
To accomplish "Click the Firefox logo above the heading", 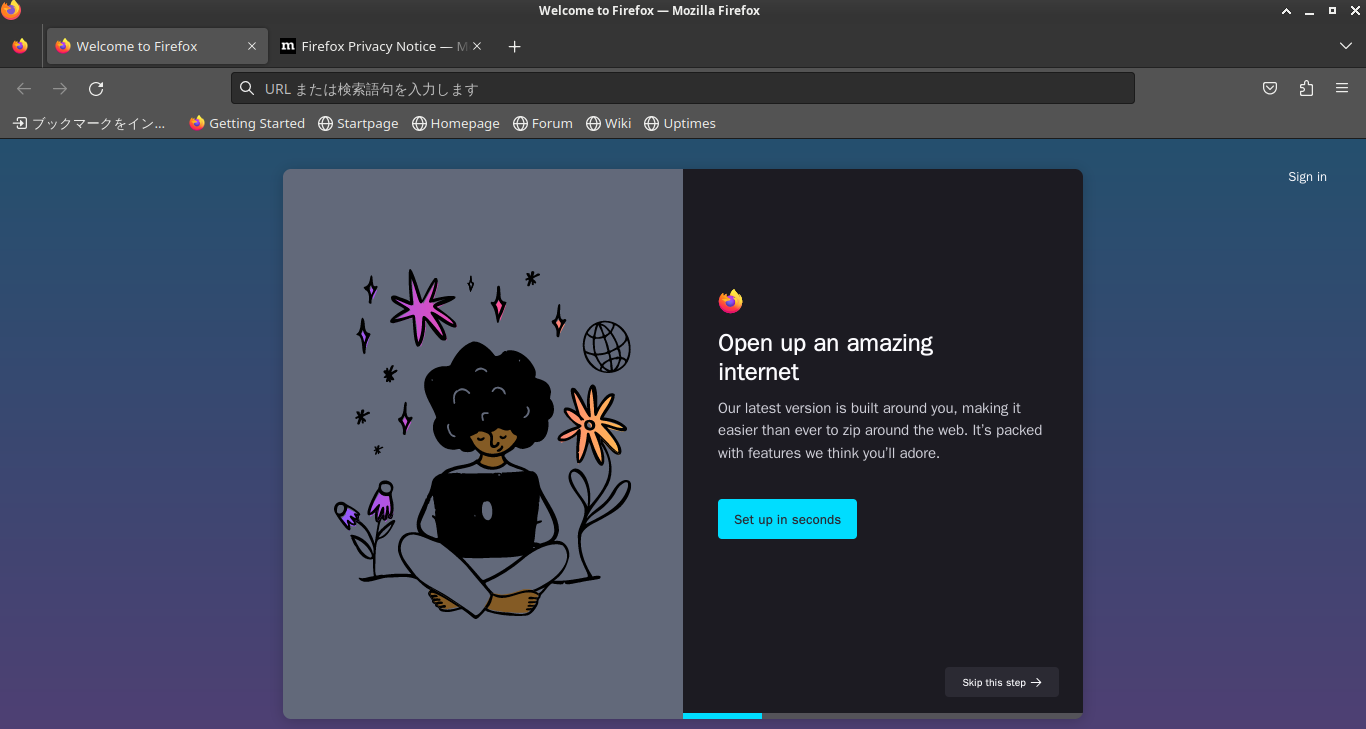I will (x=731, y=301).
